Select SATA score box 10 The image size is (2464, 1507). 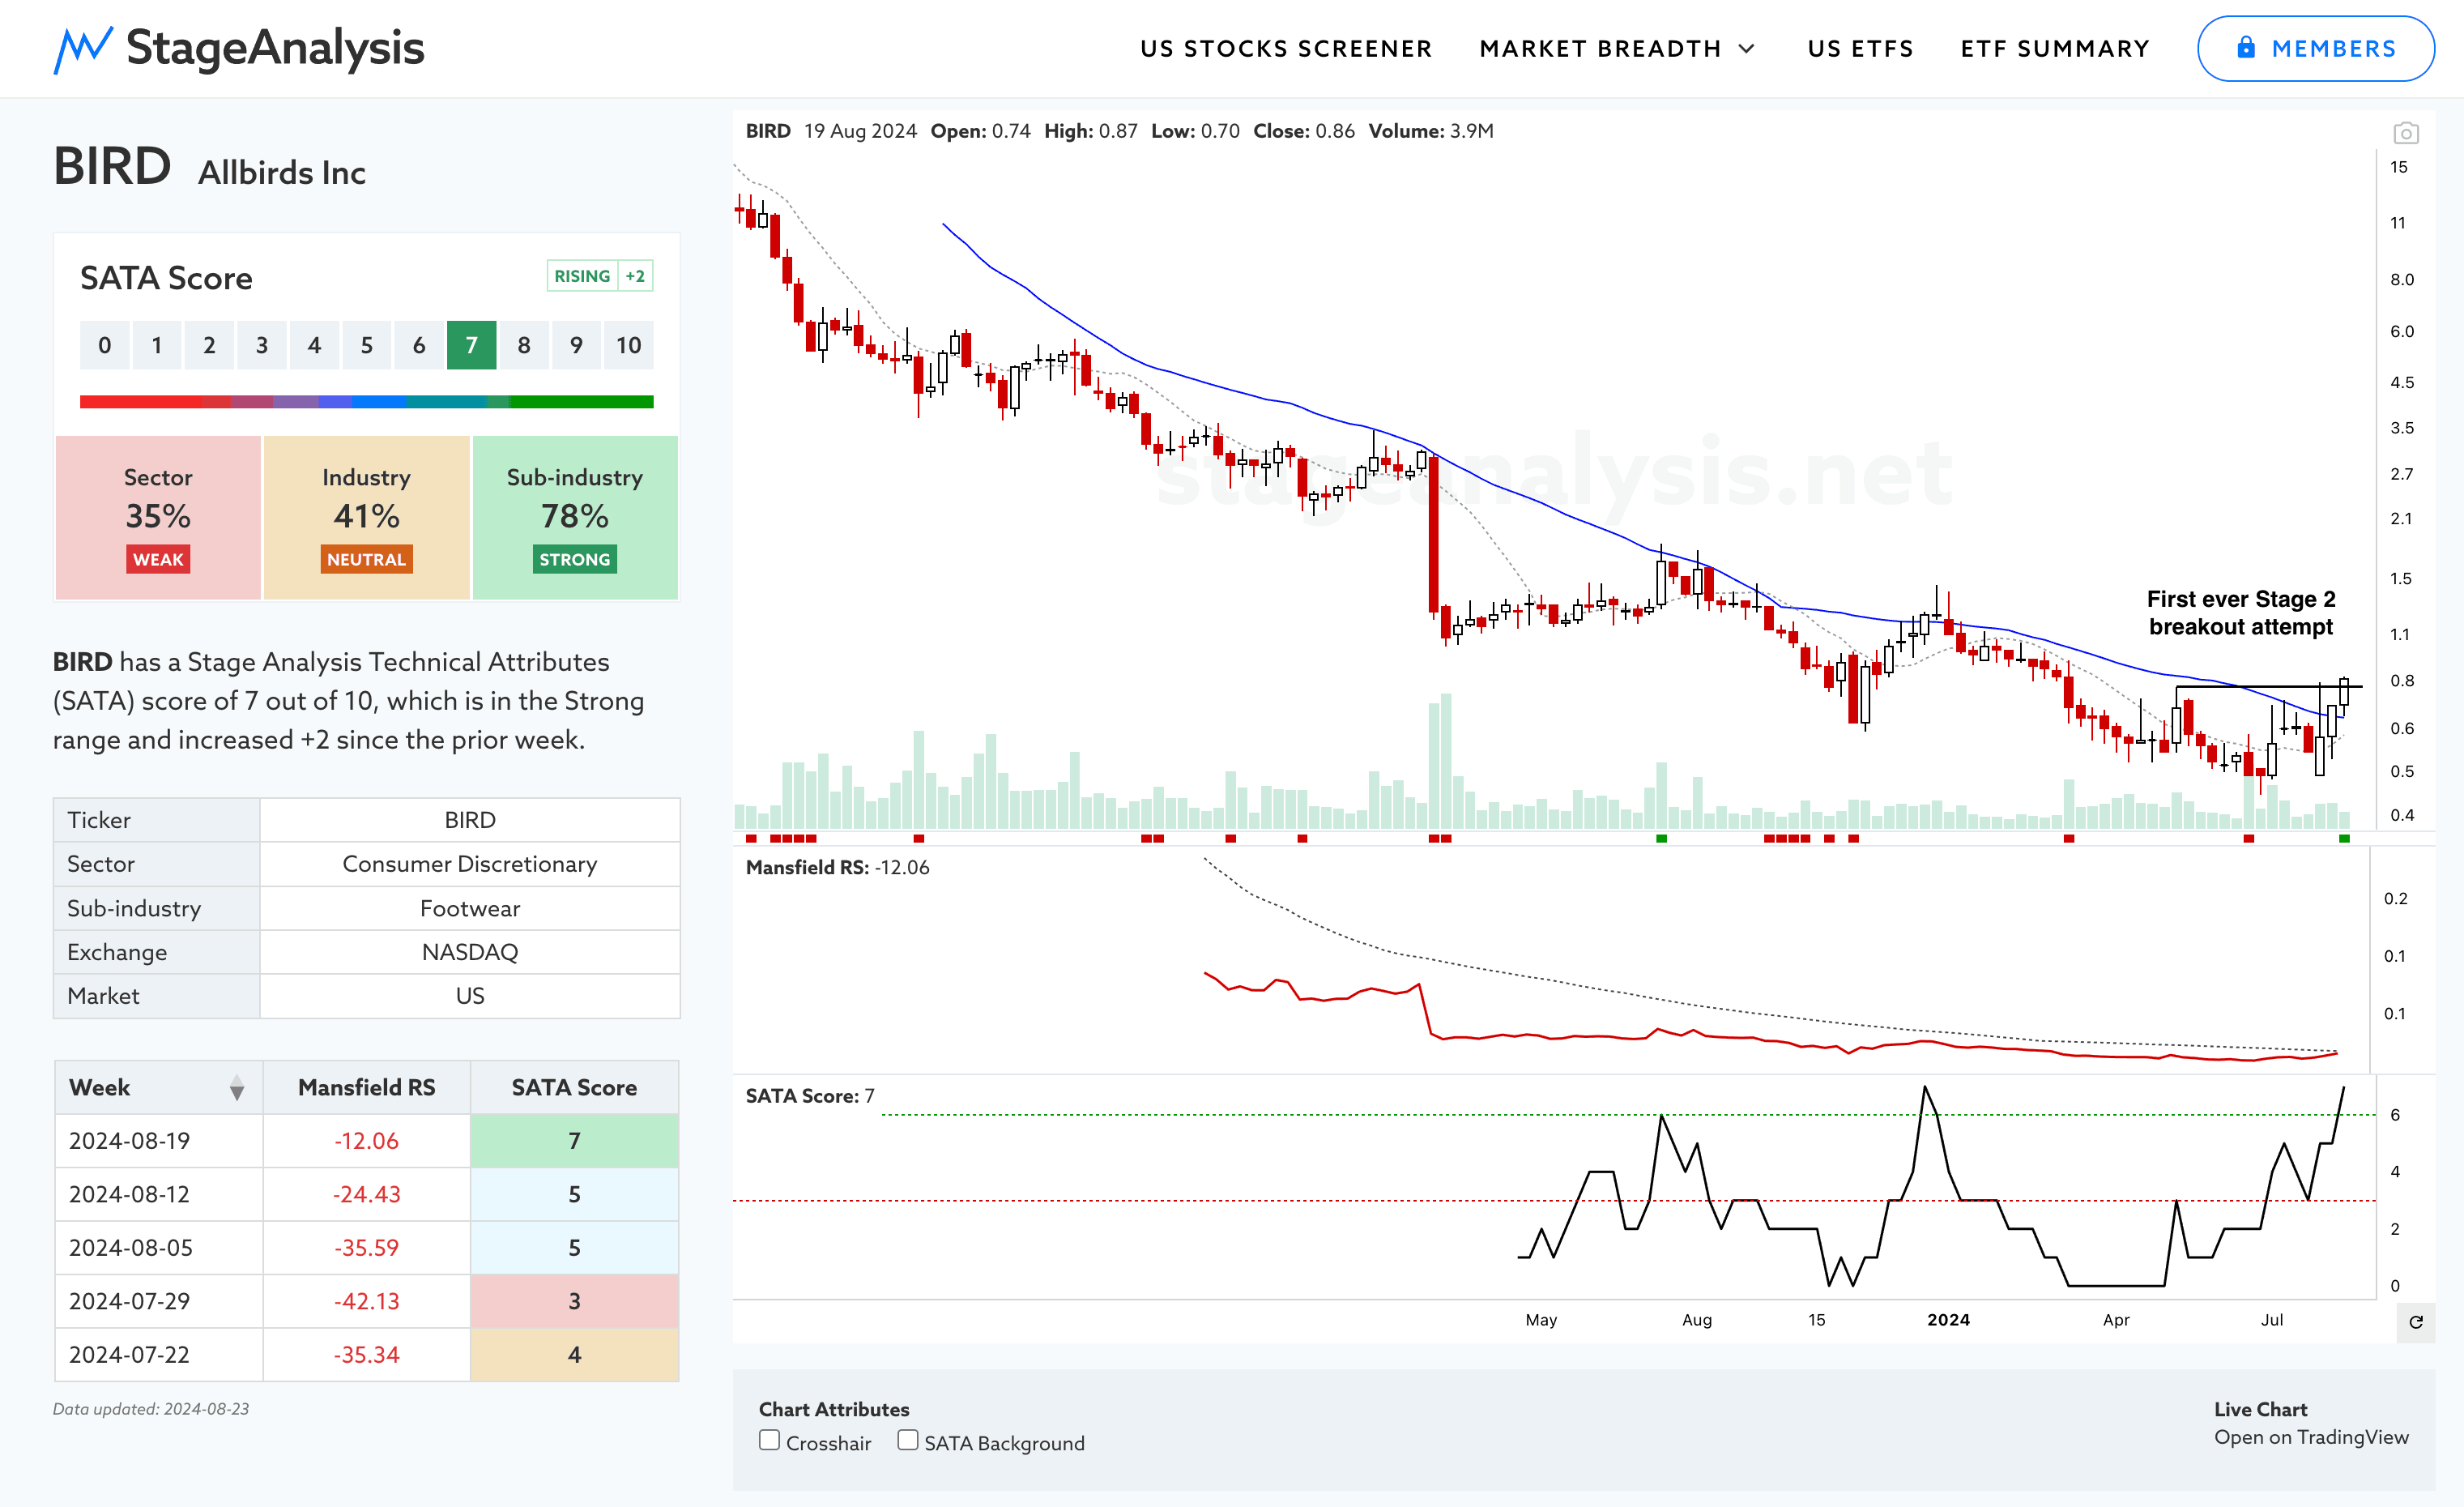tap(628, 345)
